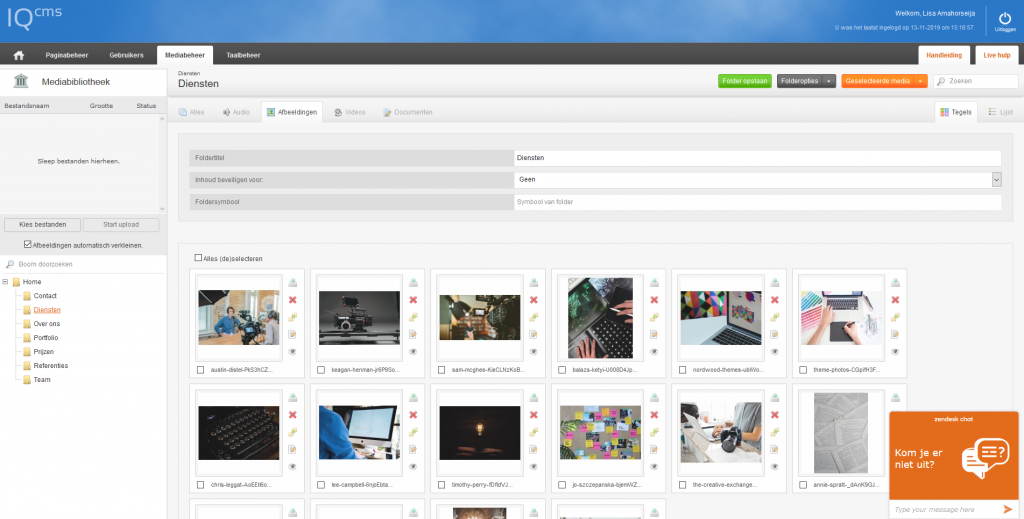Click the Start upload button
The height and width of the screenshot is (519, 1024).
click(121, 225)
